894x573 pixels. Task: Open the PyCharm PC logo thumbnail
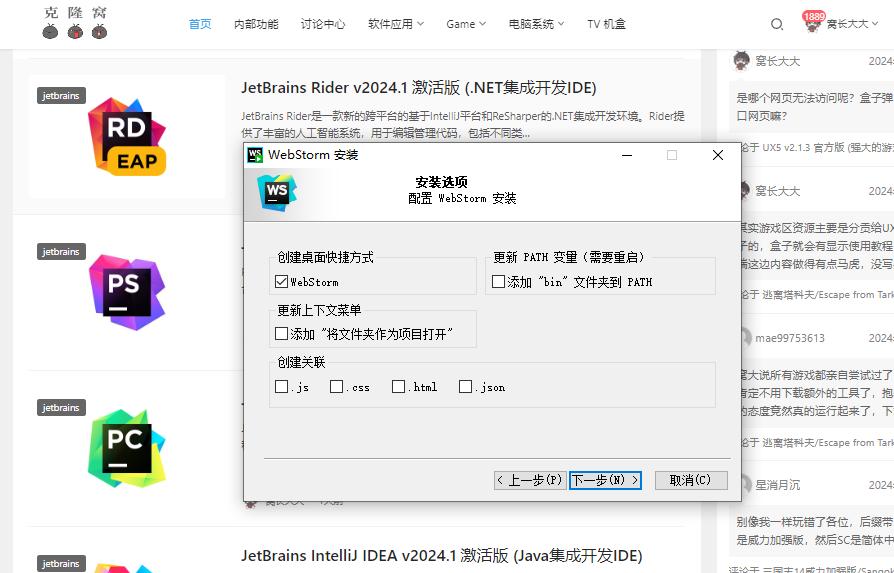coord(127,449)
